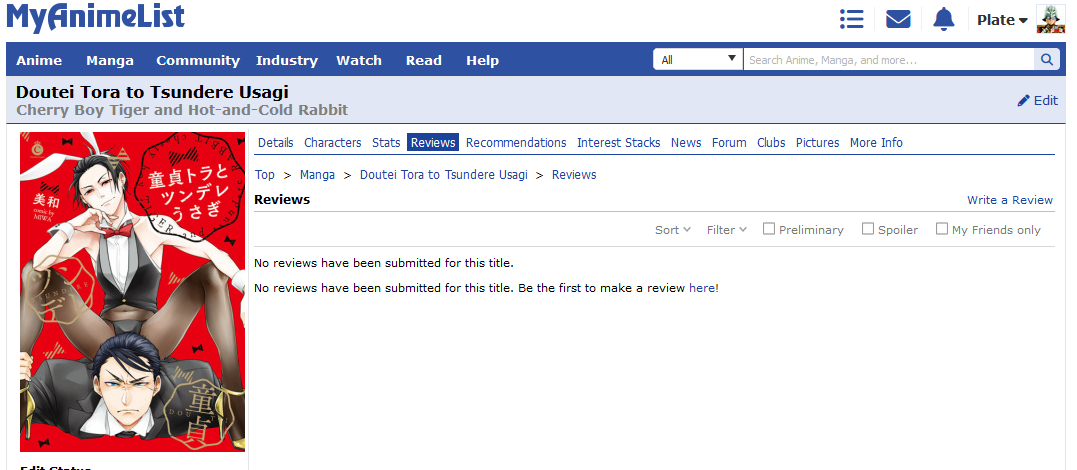Switch to the News tab
Image resolution: width=1077 pixels, height=470 pixels.
(x=686, y=142)
